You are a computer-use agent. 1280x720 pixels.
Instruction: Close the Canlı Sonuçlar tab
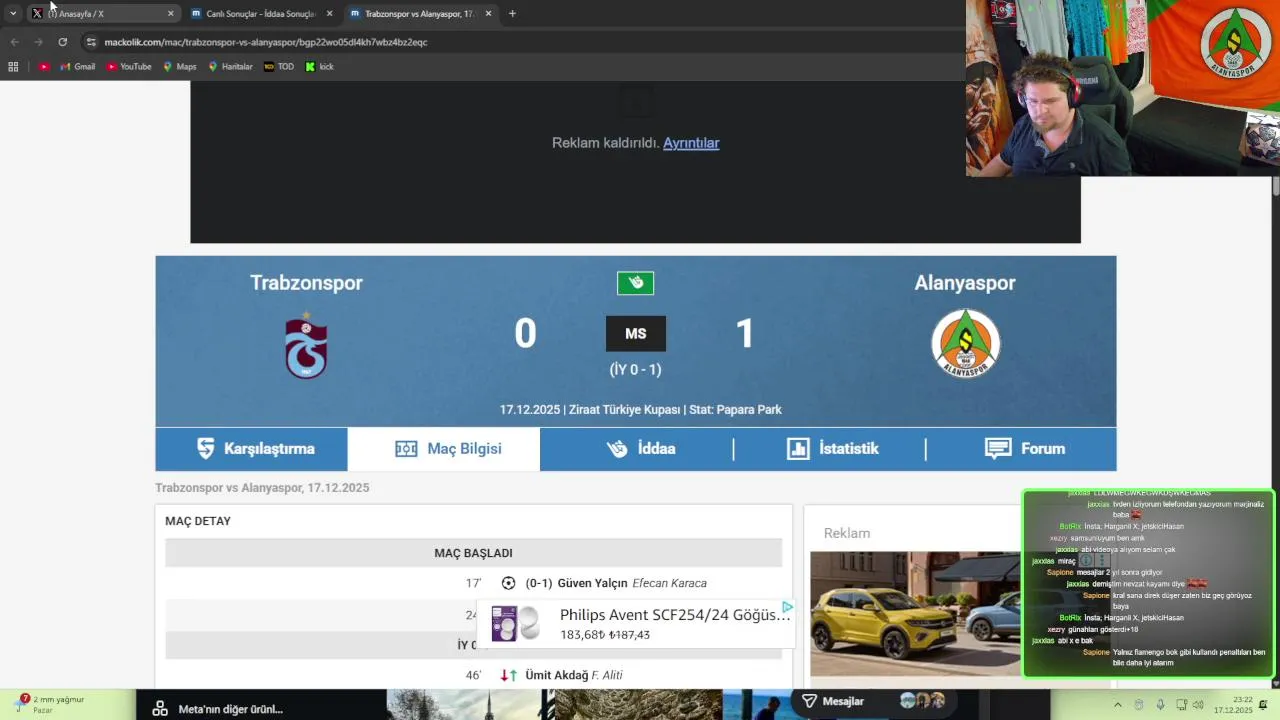[329, 13]
